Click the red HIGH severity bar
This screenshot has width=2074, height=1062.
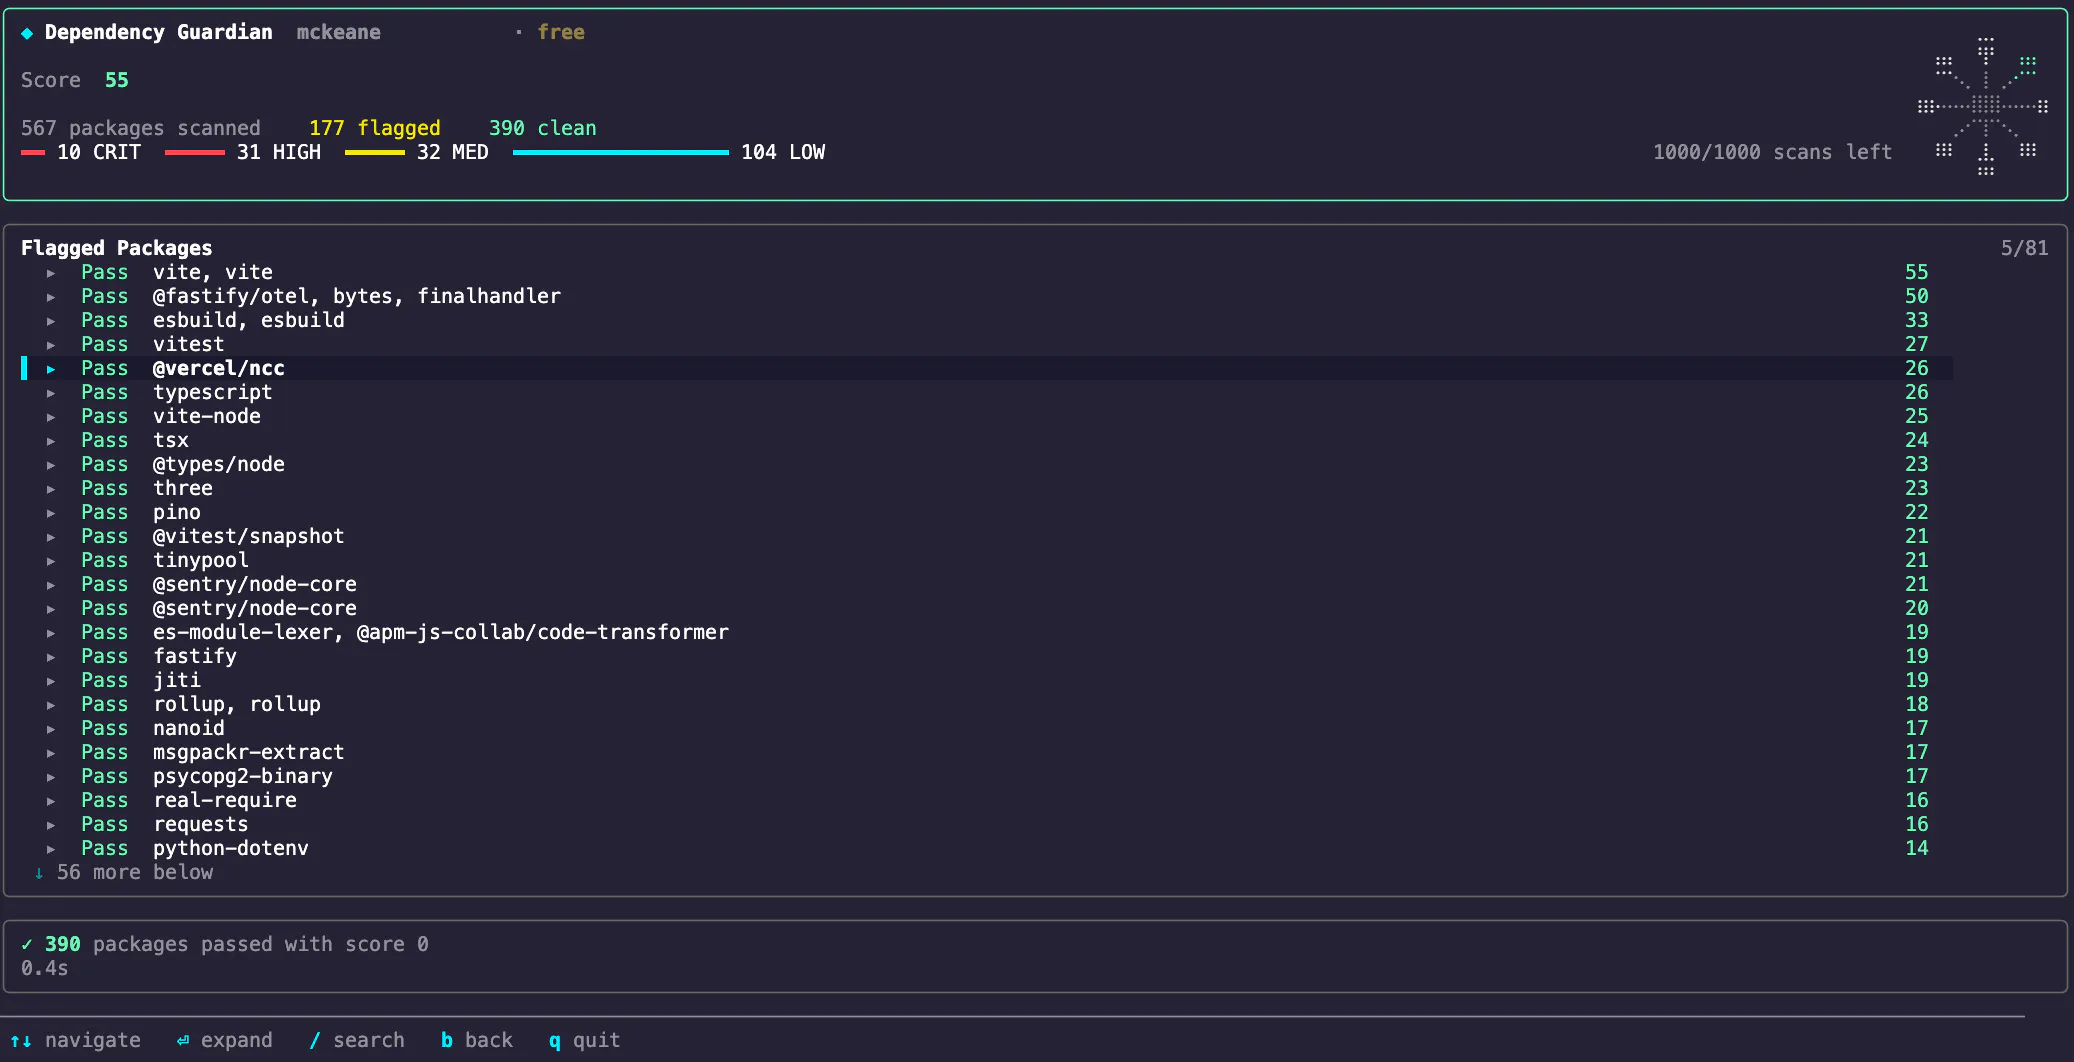coord(195,152)
